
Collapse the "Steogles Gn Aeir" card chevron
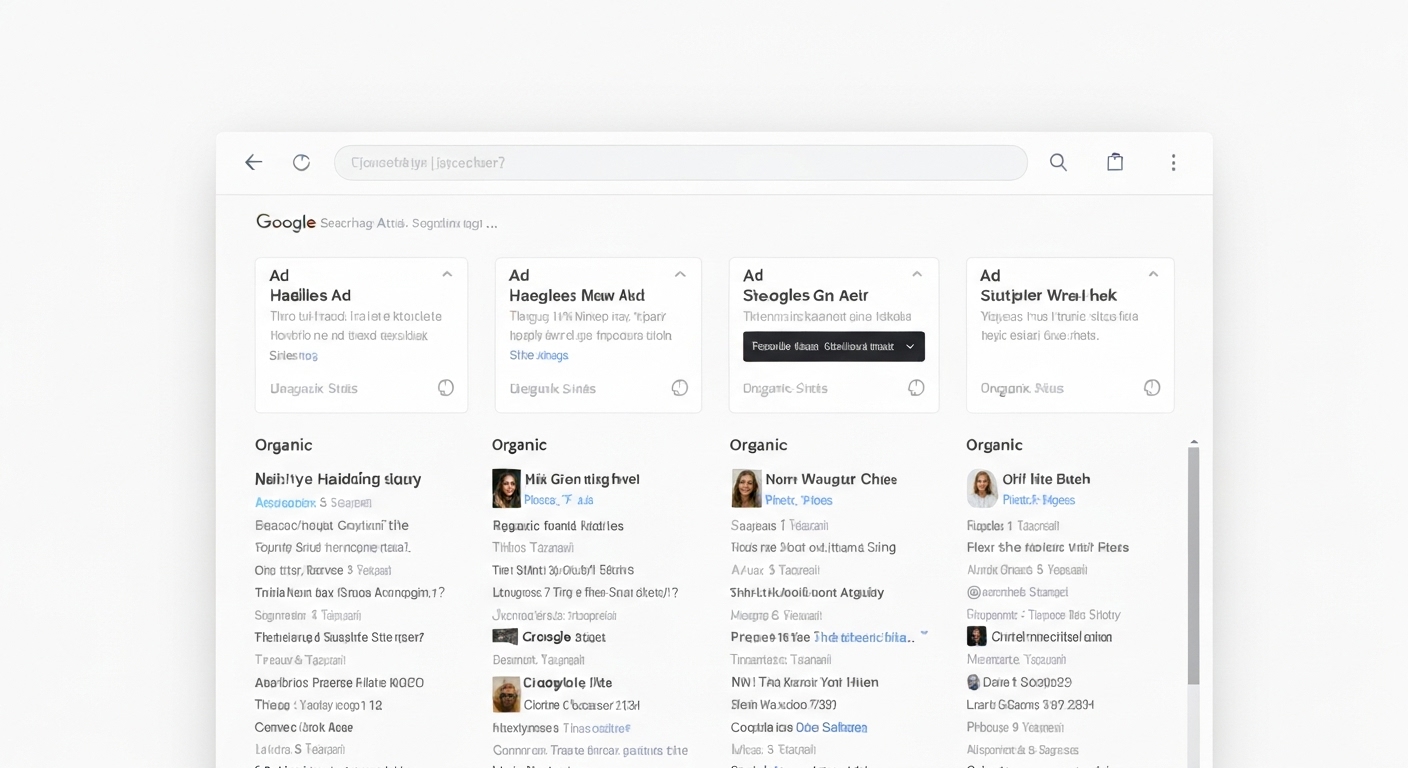[916, 274]
